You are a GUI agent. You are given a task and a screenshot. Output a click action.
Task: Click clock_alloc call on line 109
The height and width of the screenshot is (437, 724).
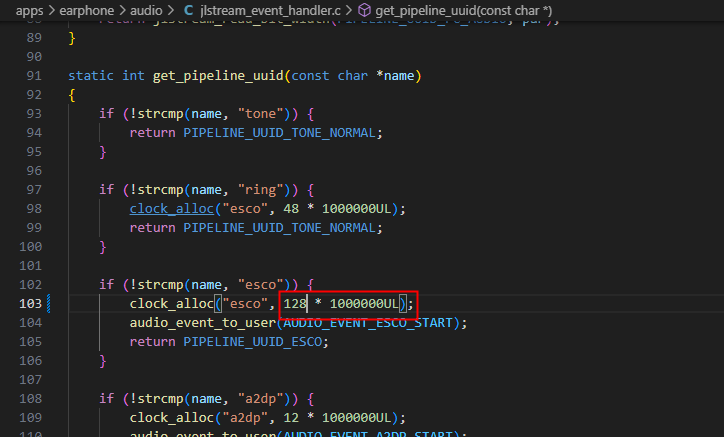tap(172, 418)
